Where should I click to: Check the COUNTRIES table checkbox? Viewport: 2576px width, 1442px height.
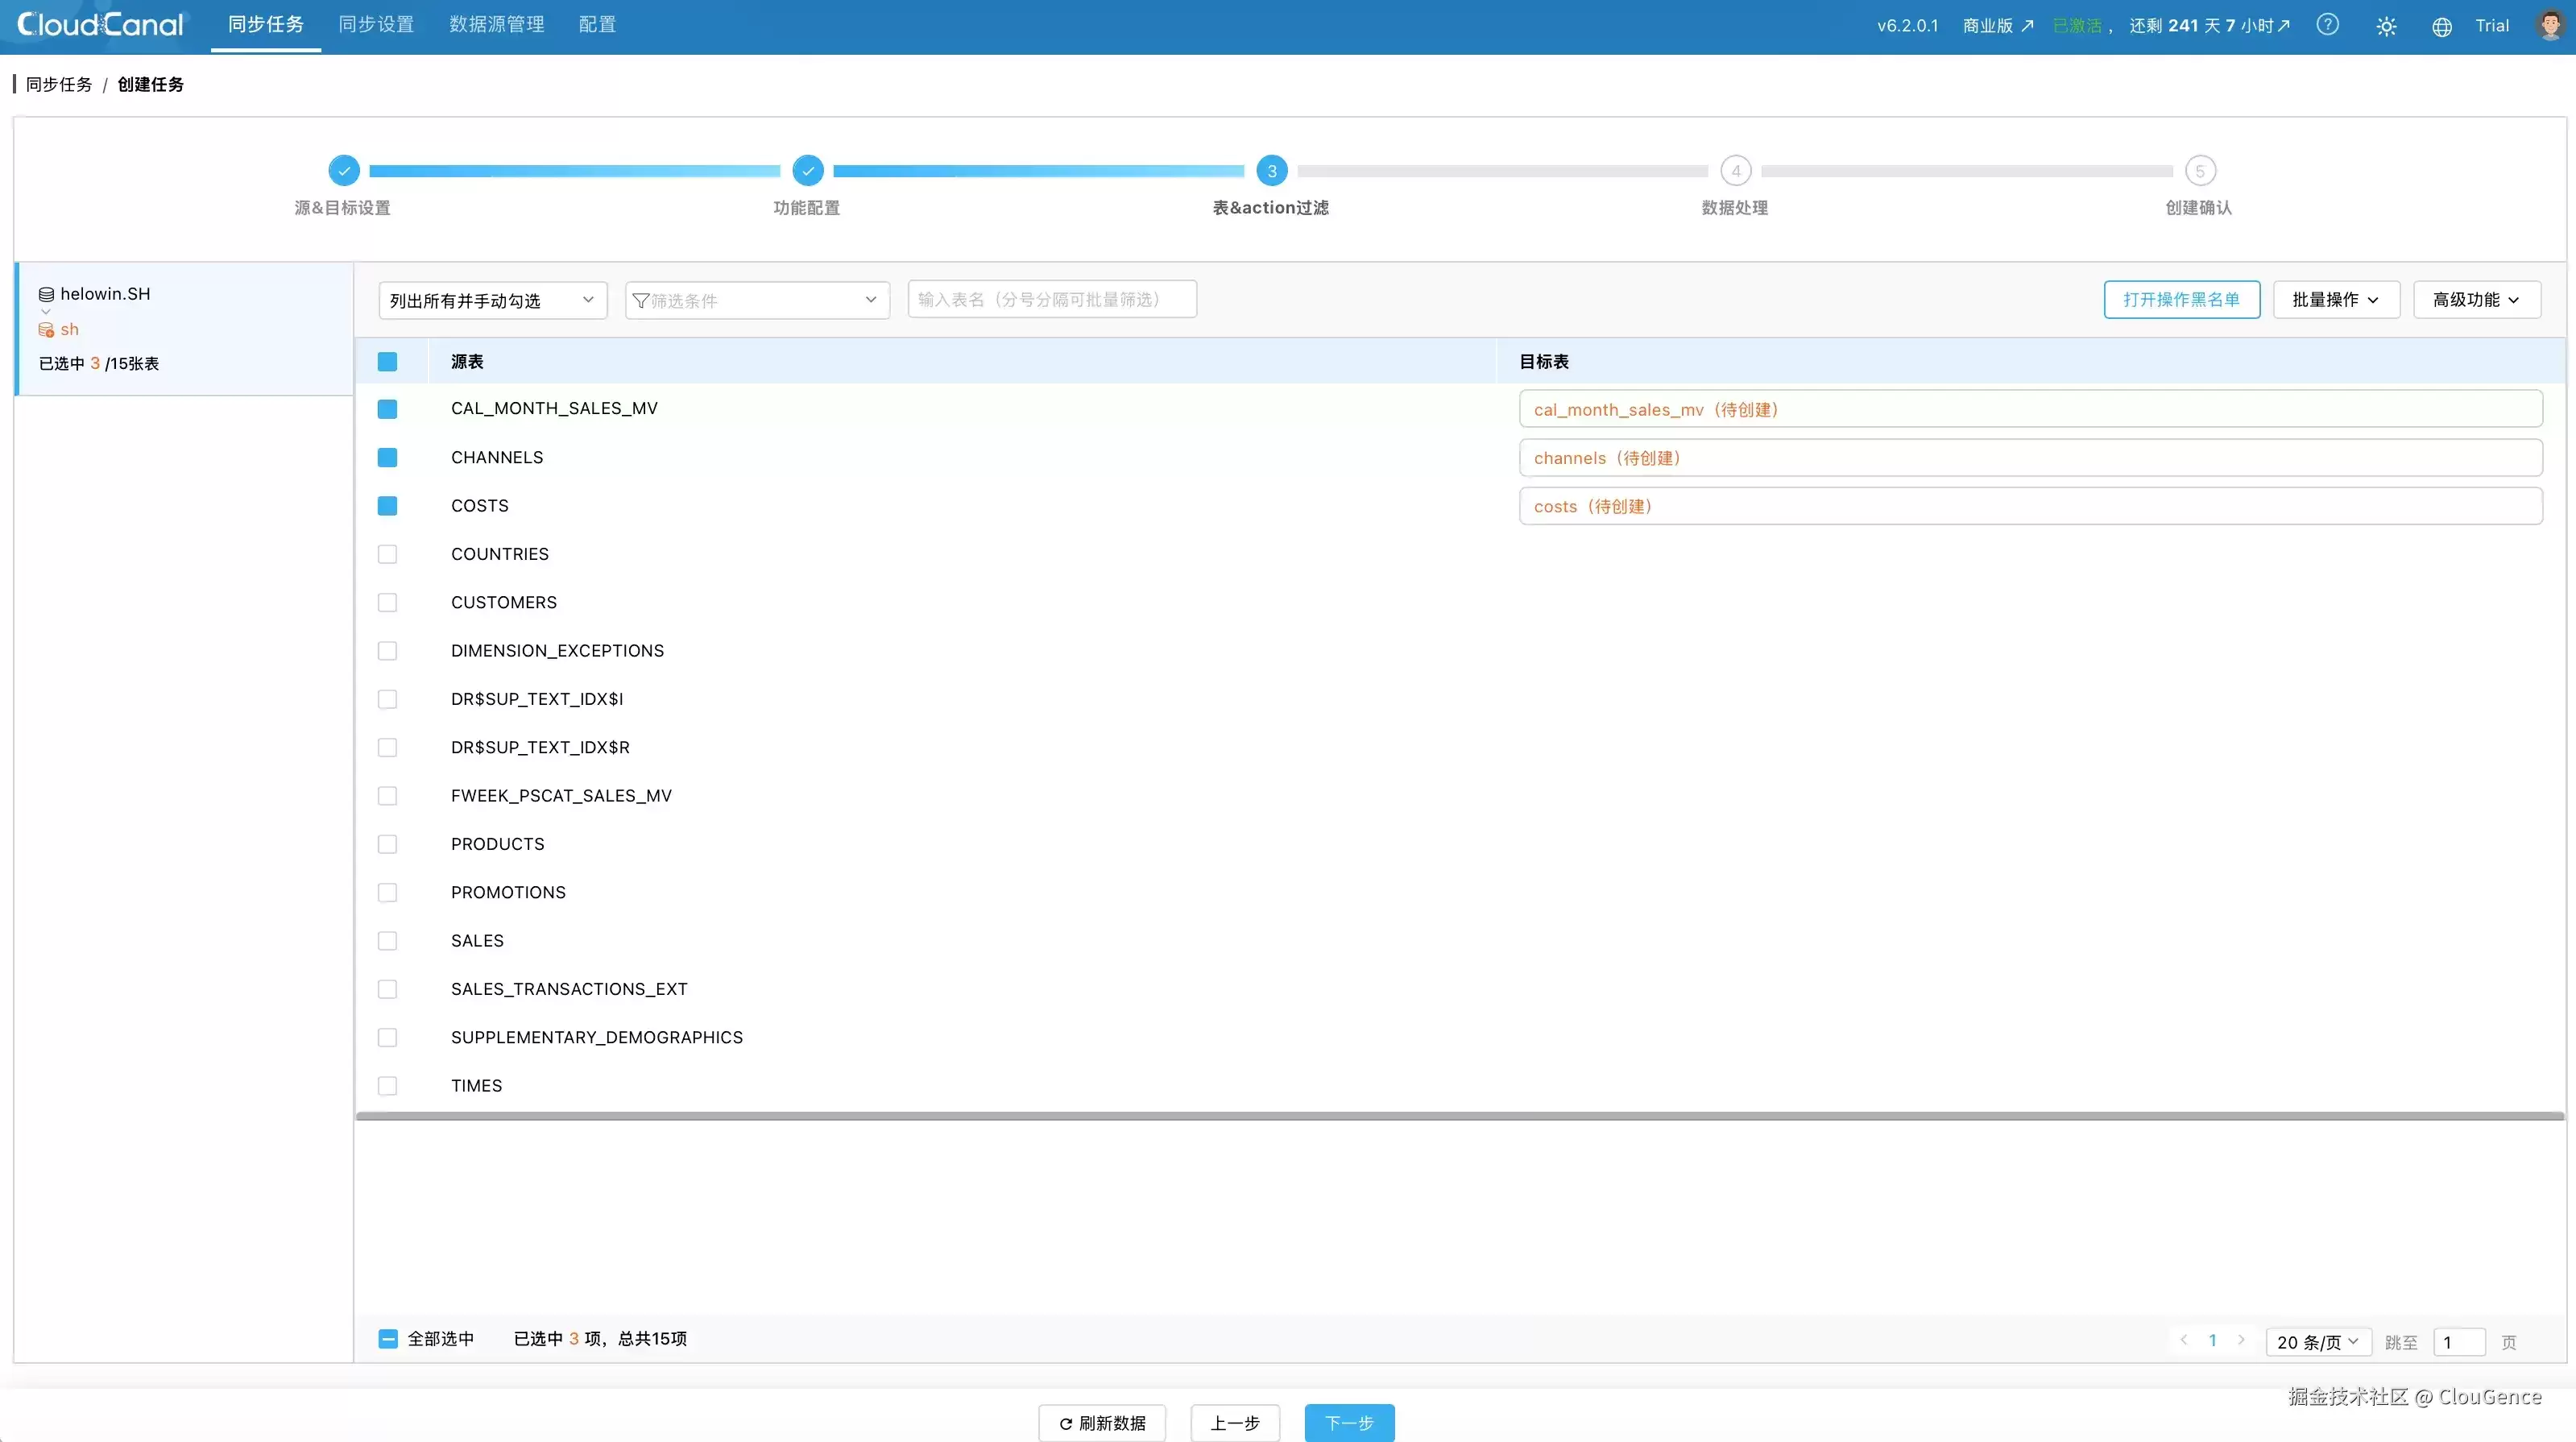click(387, 554)
